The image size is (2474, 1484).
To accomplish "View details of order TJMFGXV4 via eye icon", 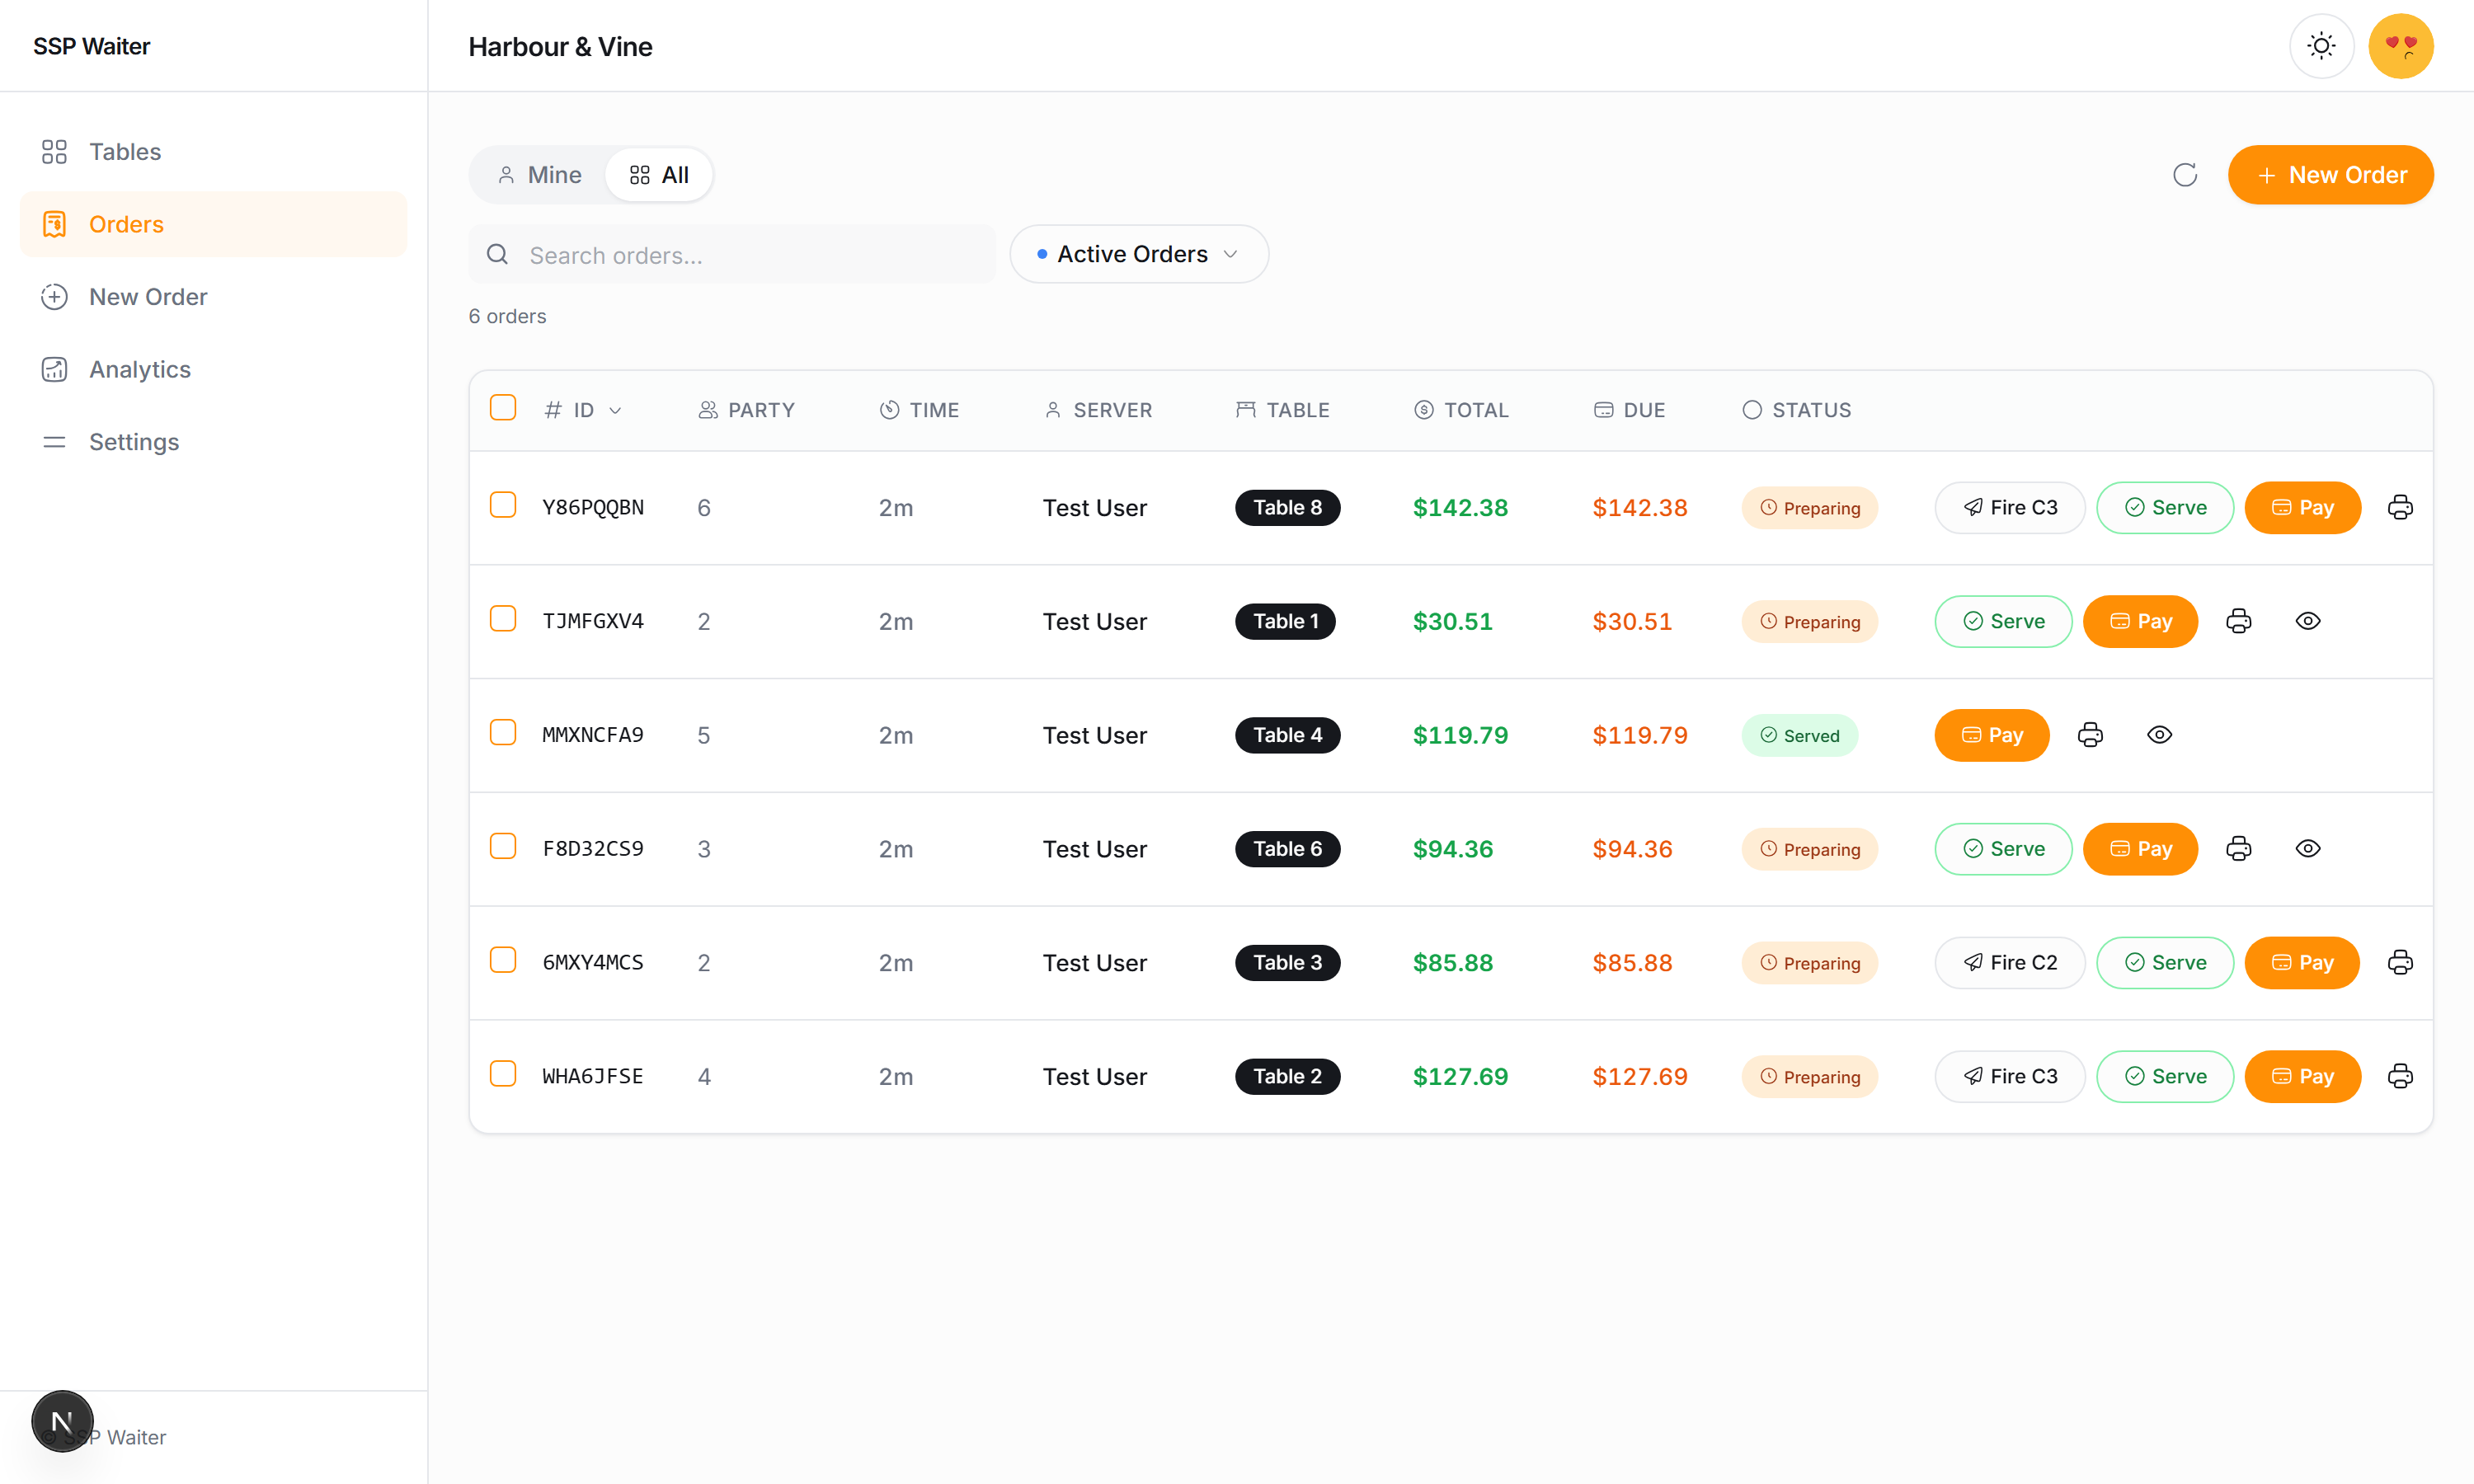I will pyautogui.click(x=2308, y=621).
